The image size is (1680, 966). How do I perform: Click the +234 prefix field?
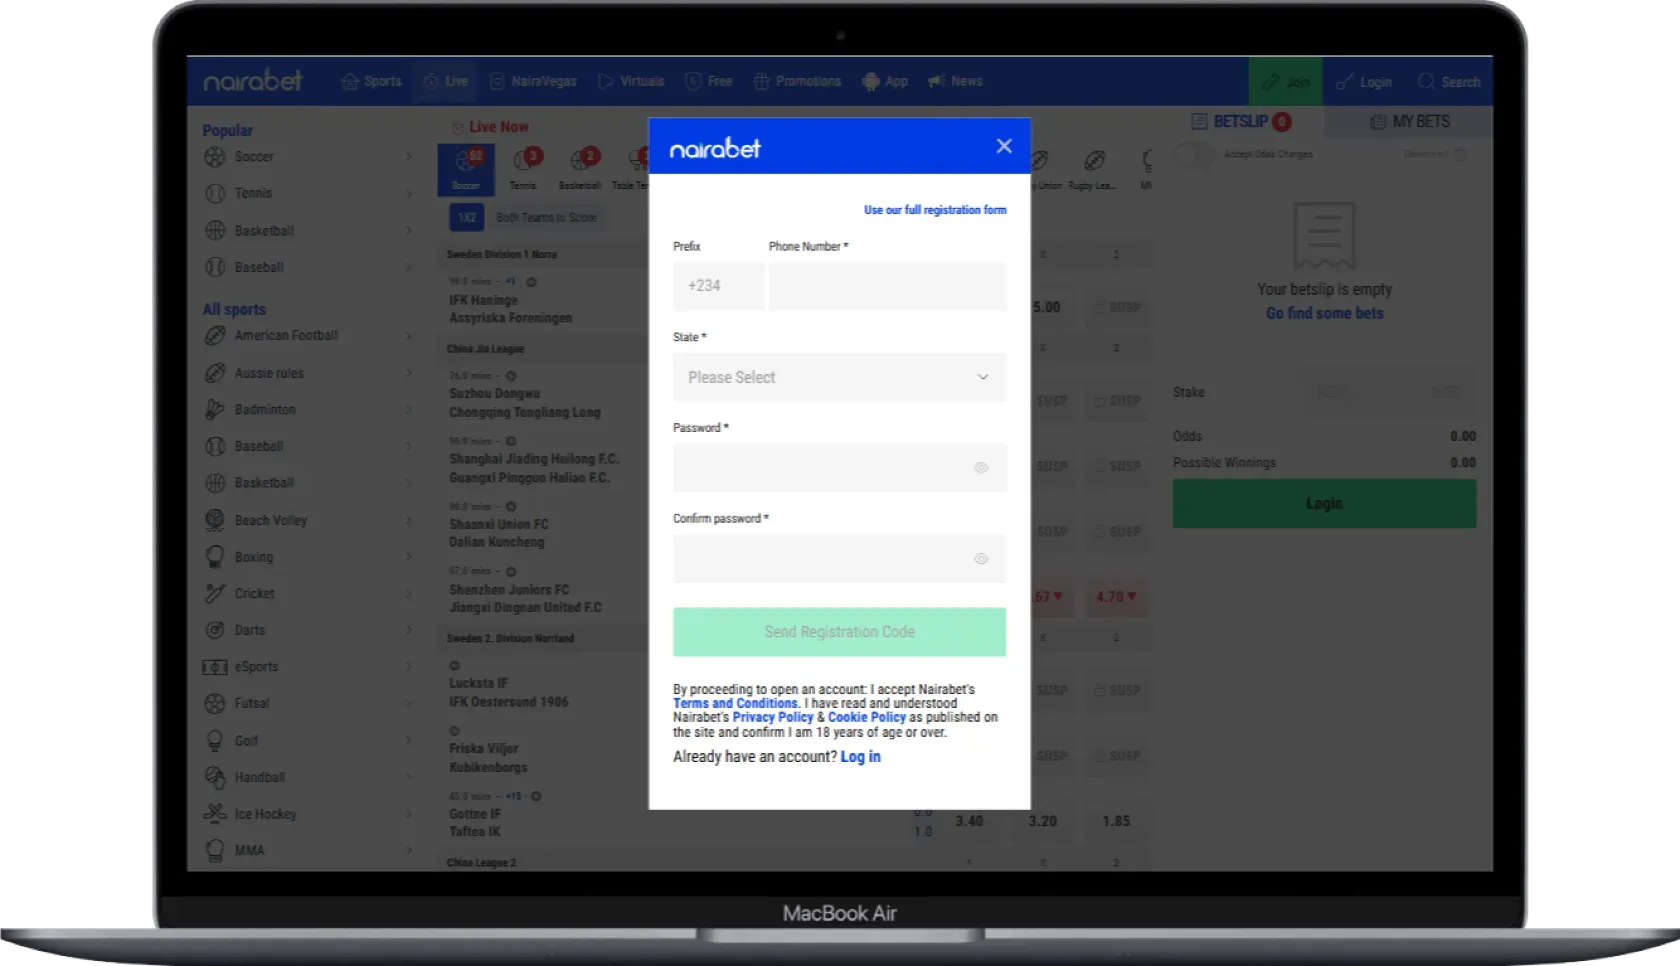click(718, 286)
